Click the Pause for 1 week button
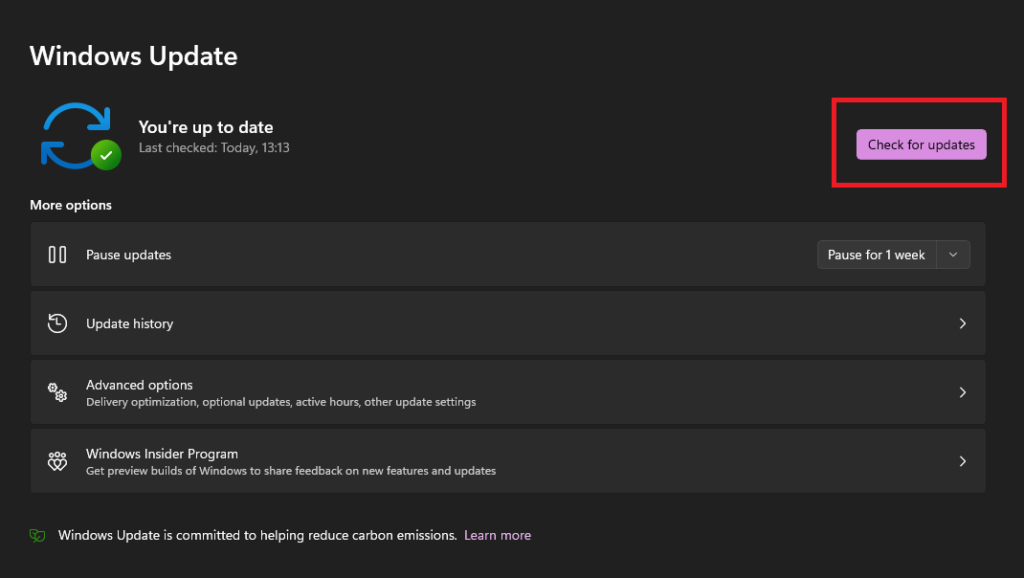This screenshot has height=578, width=1024. point(876,255)
